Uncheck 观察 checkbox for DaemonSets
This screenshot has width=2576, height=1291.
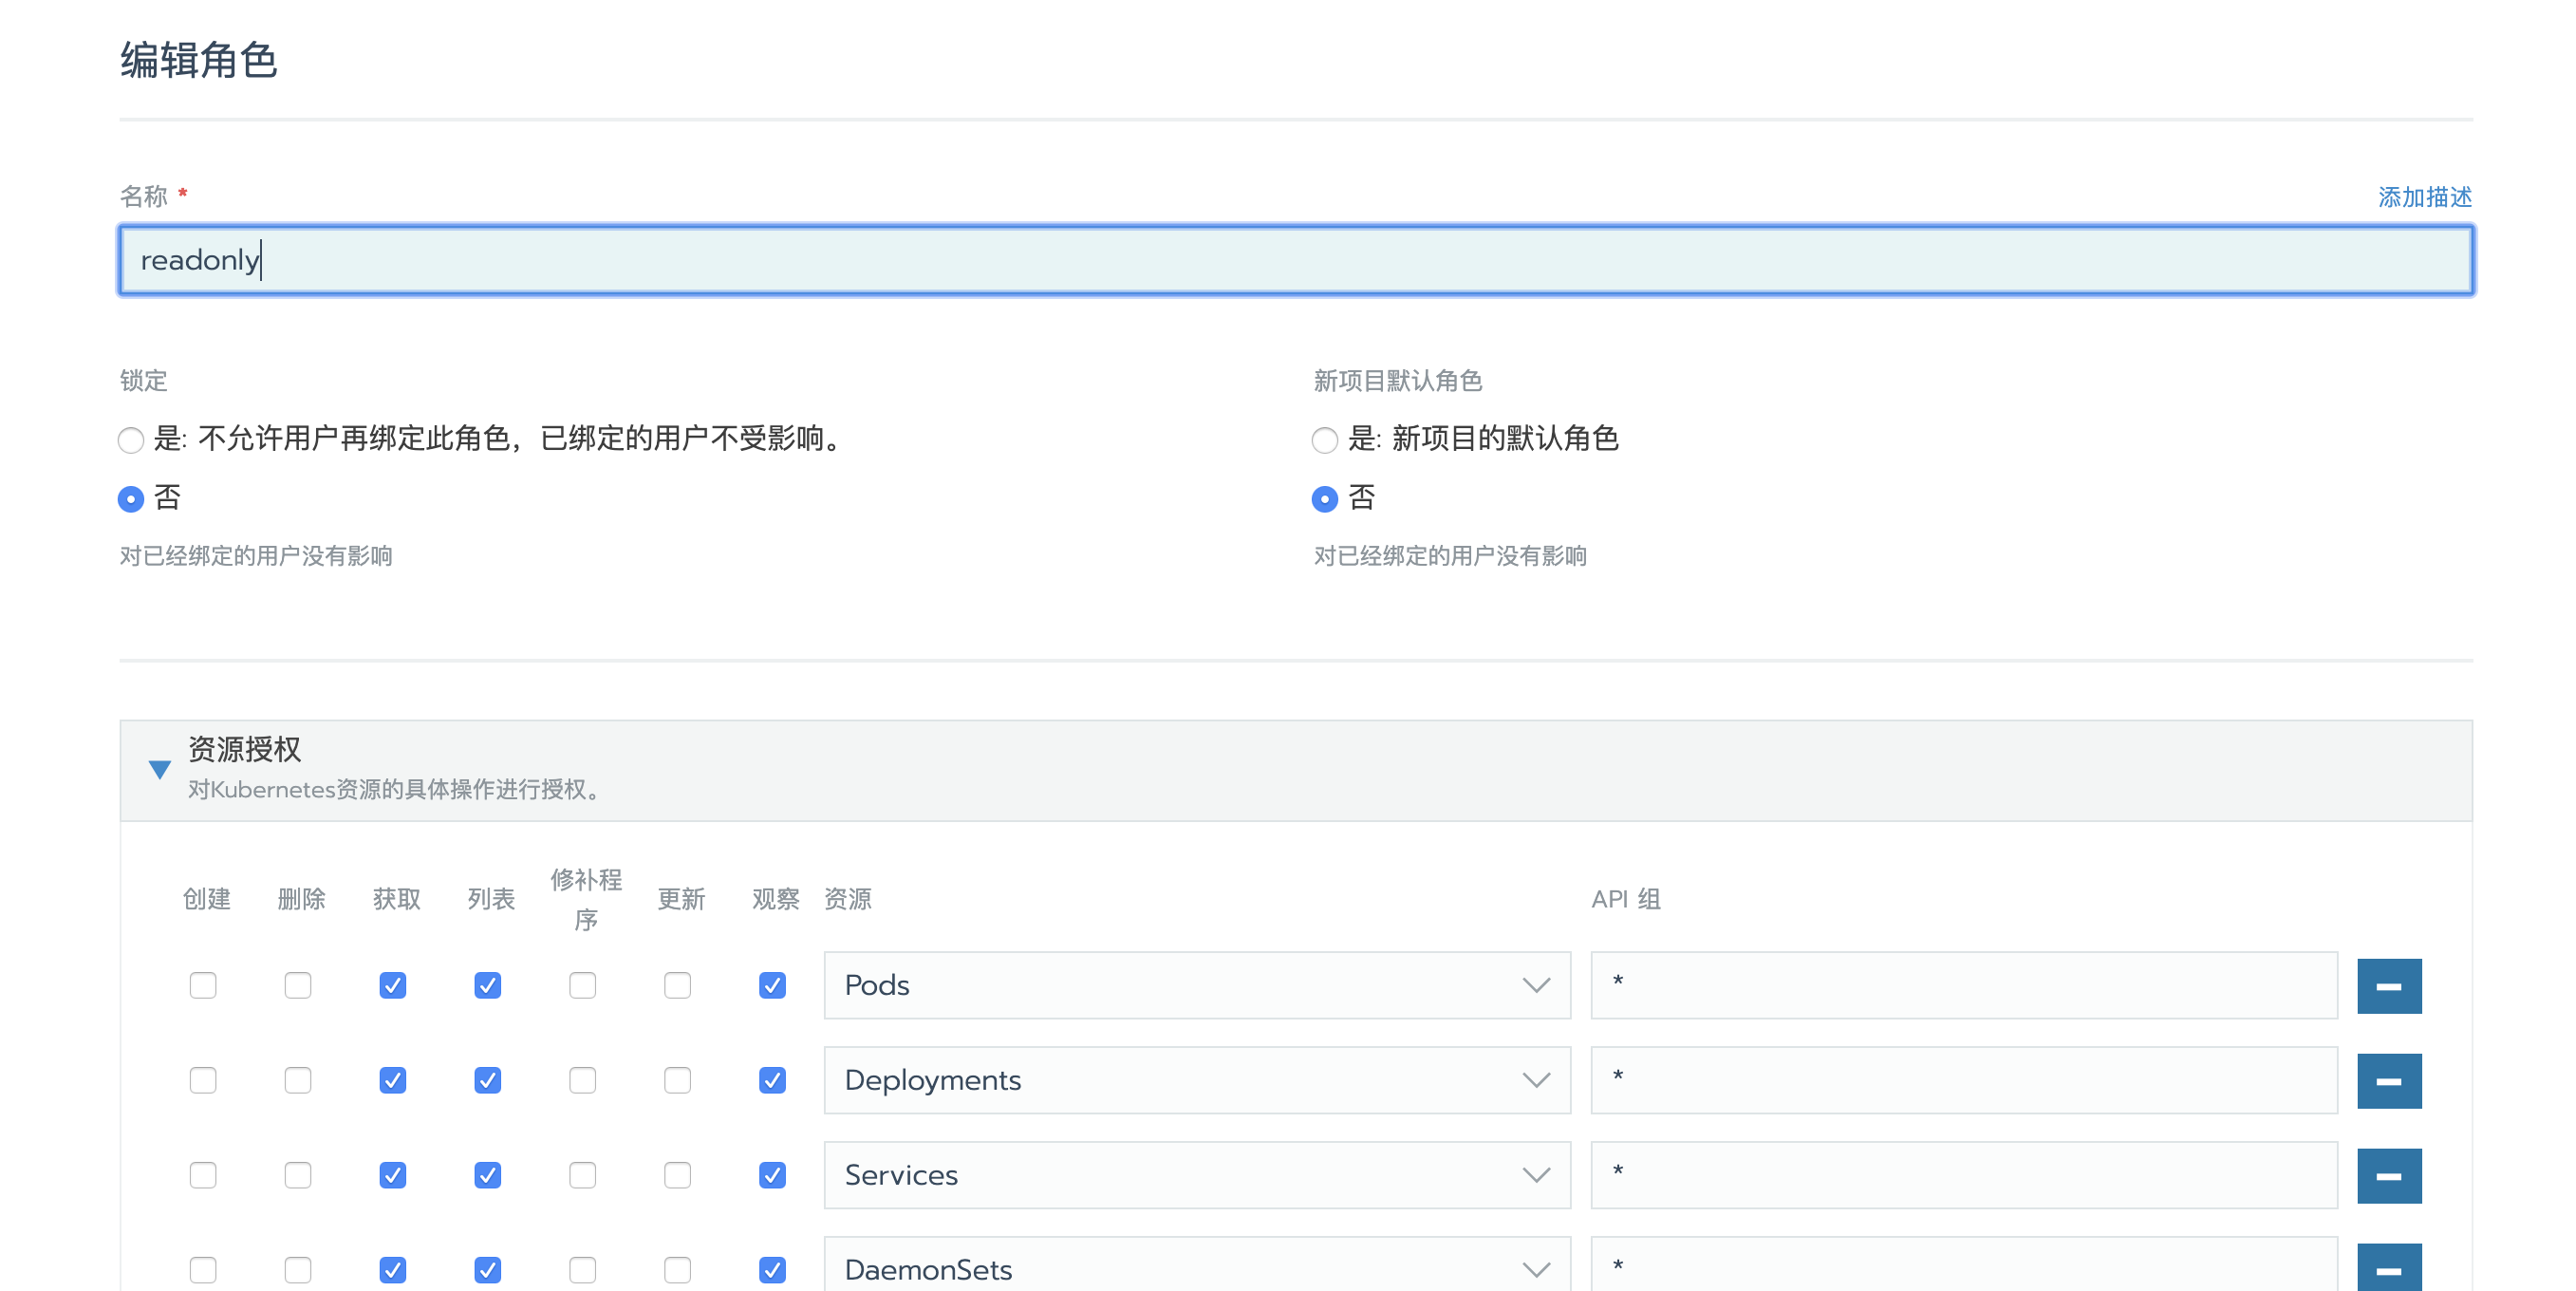(773, 1270)
